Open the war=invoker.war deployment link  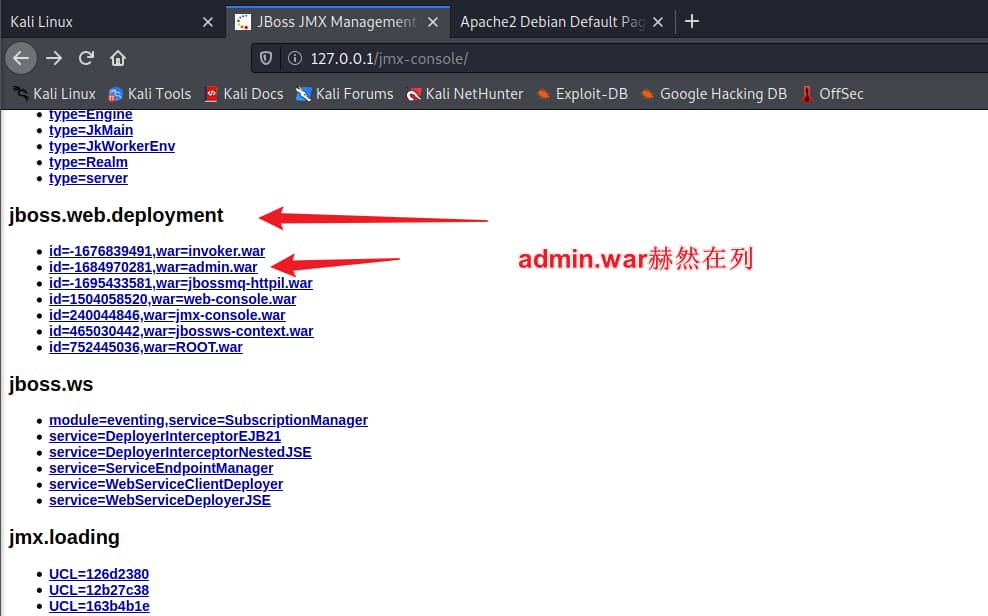(x=157, y=251)
